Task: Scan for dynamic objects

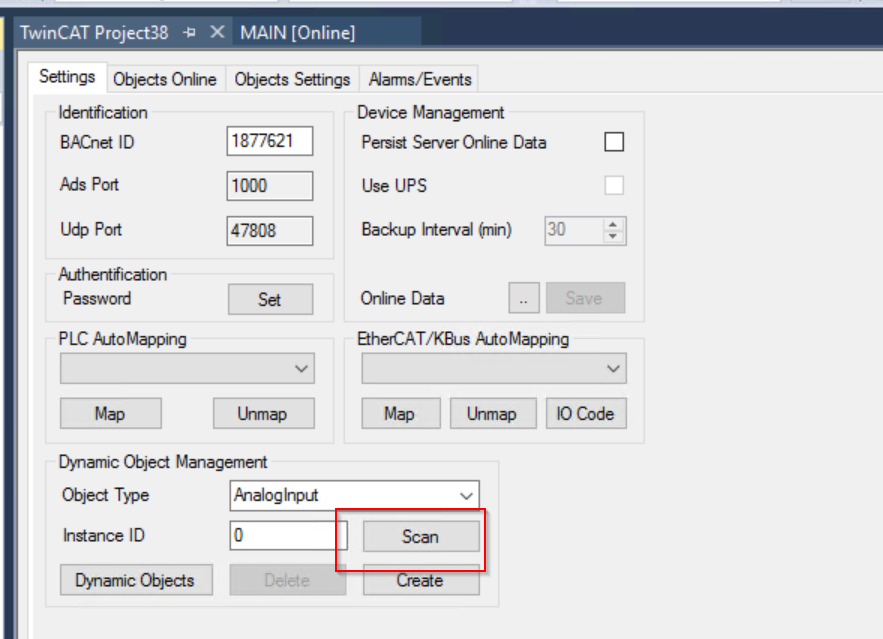Action: click(421, 537)
